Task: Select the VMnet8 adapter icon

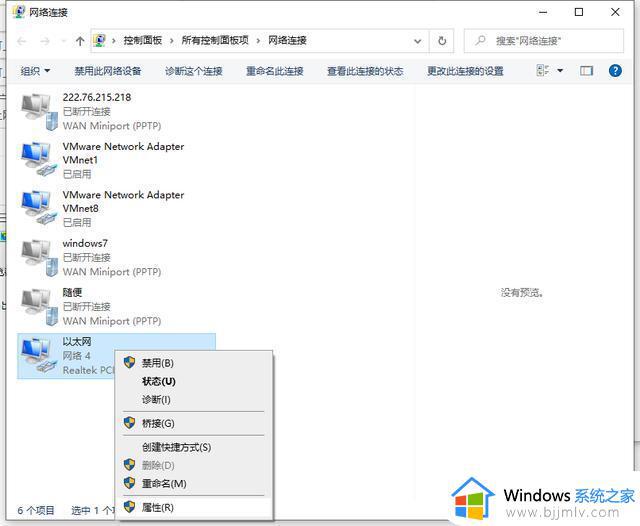Action: [x=39, y=208]
